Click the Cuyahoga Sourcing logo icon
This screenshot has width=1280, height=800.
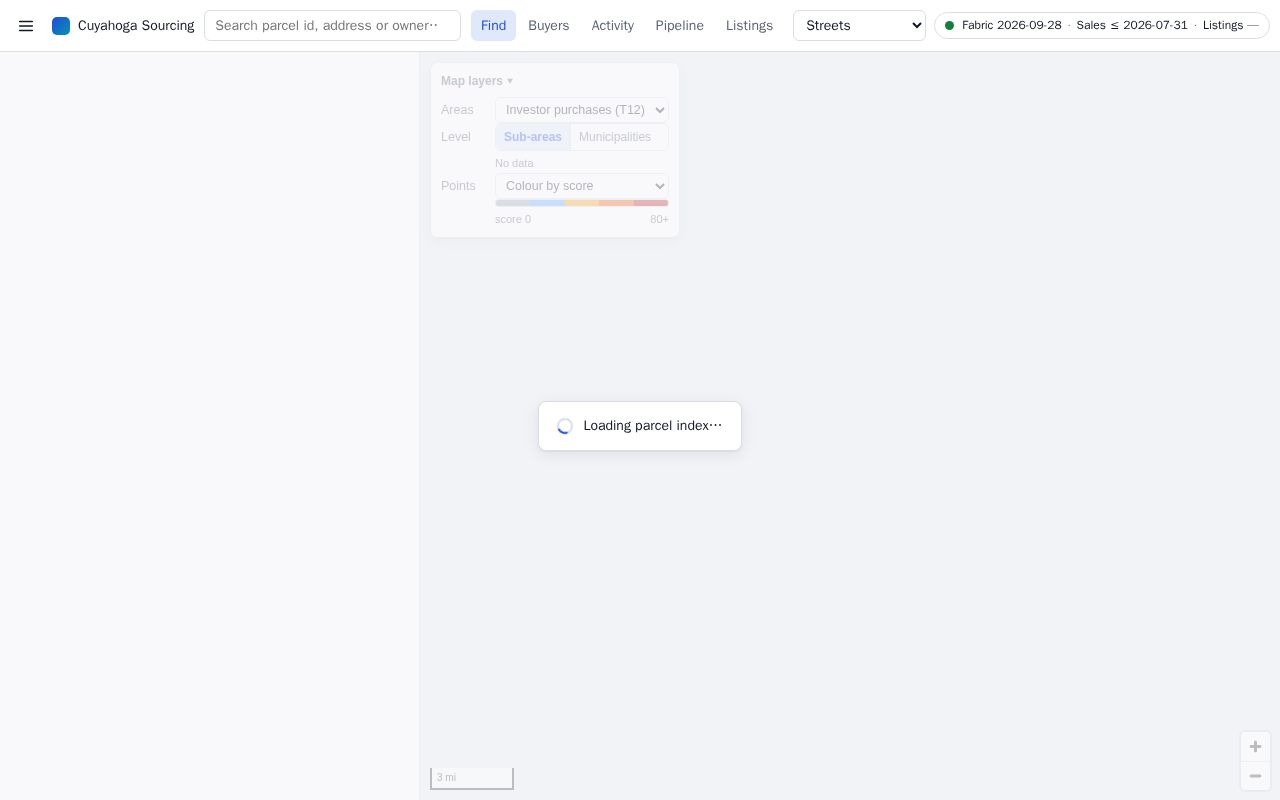(x=61, y=26)
